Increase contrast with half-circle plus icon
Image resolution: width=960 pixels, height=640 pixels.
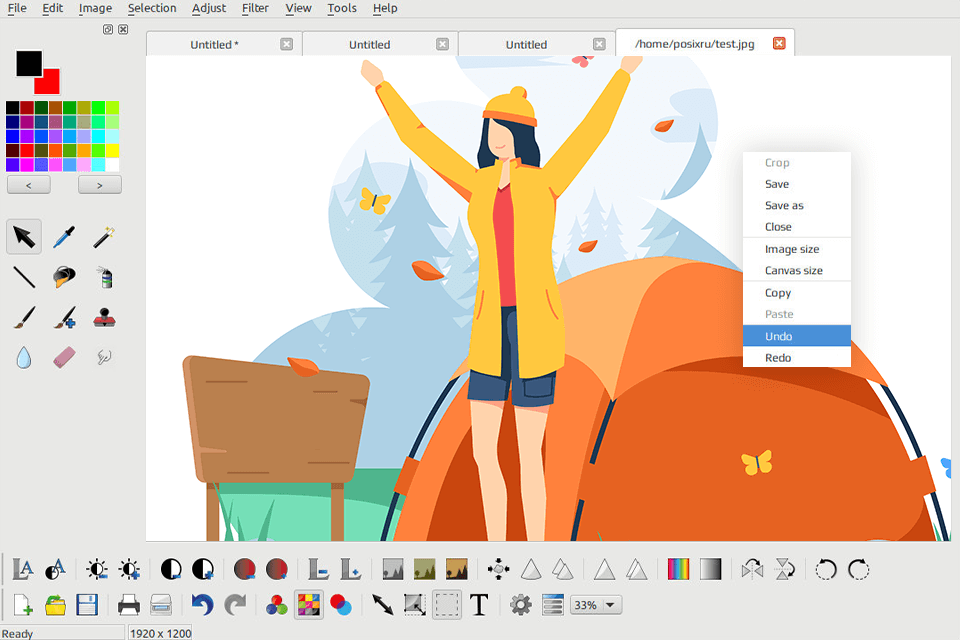tap(203, 570)
